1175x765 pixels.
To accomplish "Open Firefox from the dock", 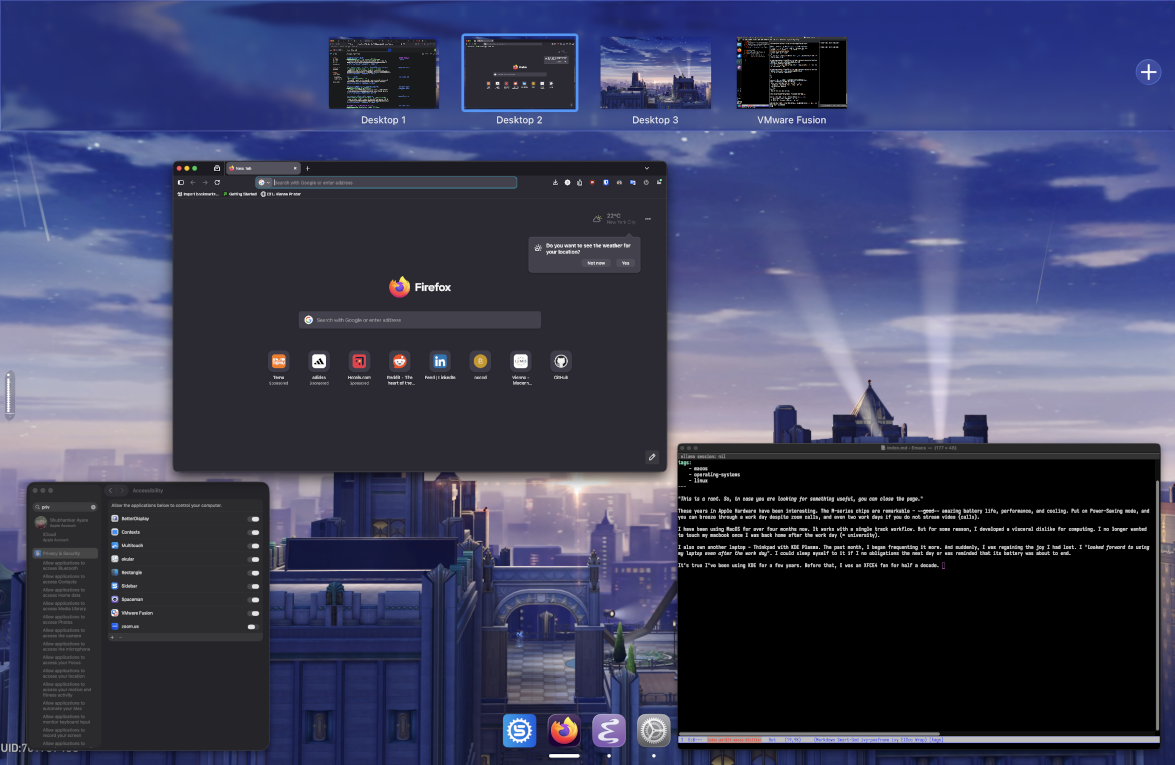I will (x=564, y=730).
